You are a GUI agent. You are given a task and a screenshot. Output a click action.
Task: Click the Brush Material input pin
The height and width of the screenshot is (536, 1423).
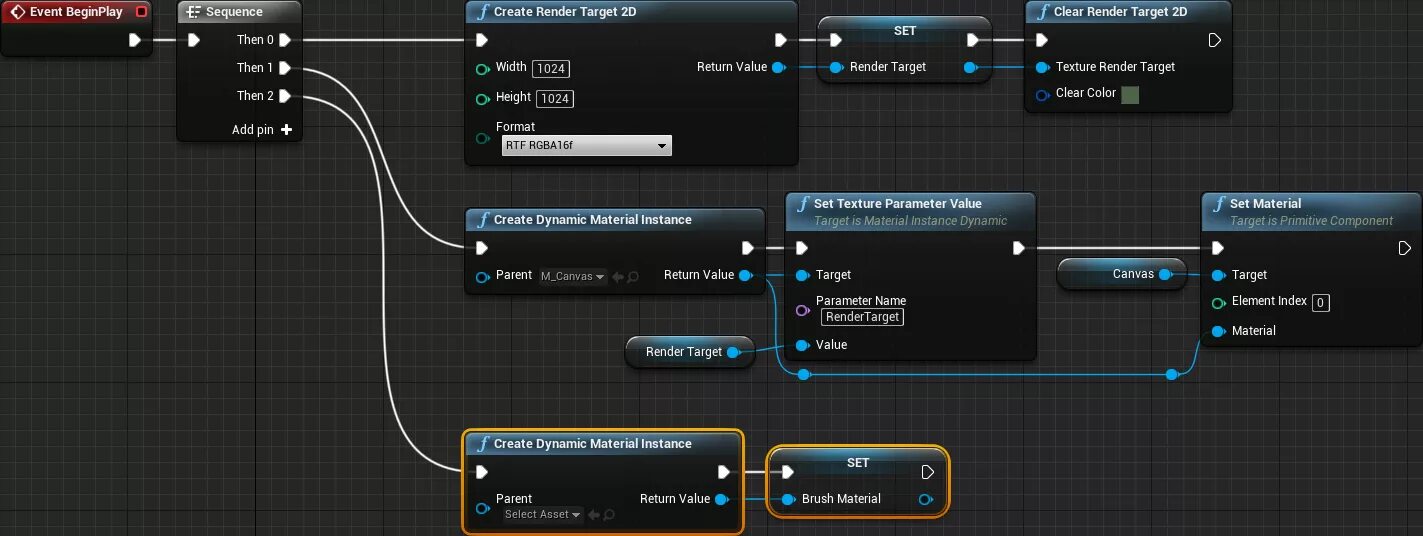(x=788, y=499)
